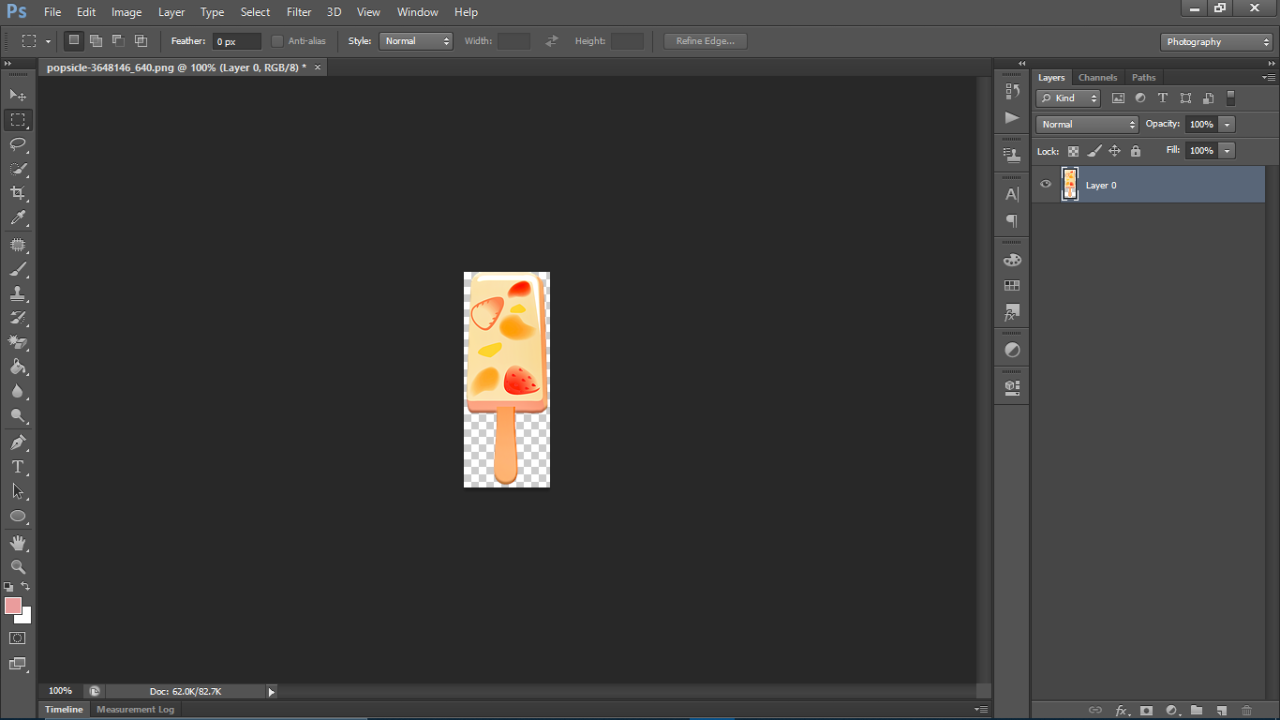Viewport: 1280px width, 720px height.
Task: Toggle Quick Mask mode
Action: pyautogui.click(x=18, y=638)
